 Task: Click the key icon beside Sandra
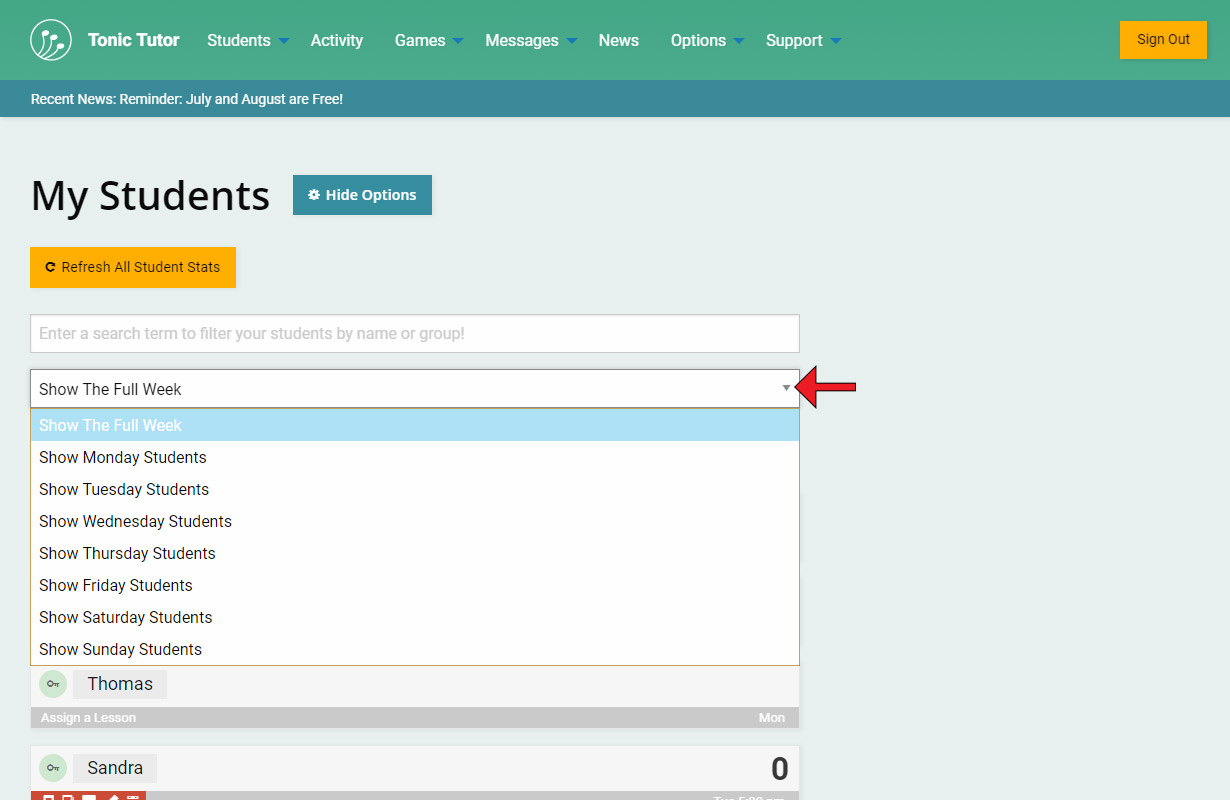click(53, 768)
